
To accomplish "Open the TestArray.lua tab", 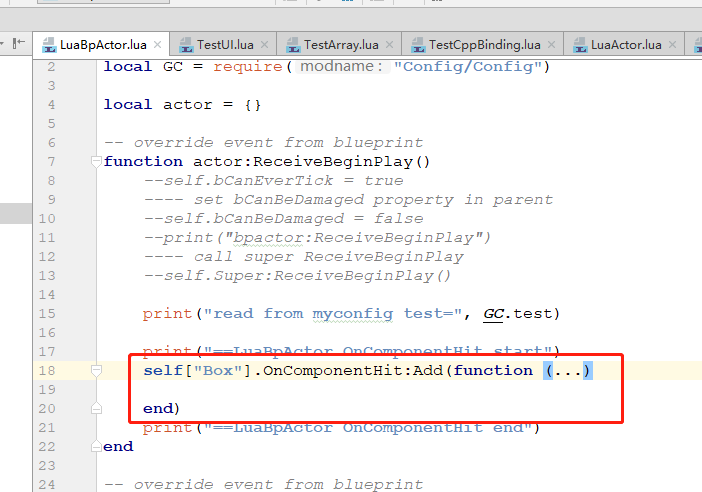I will (x=341, y=45).
